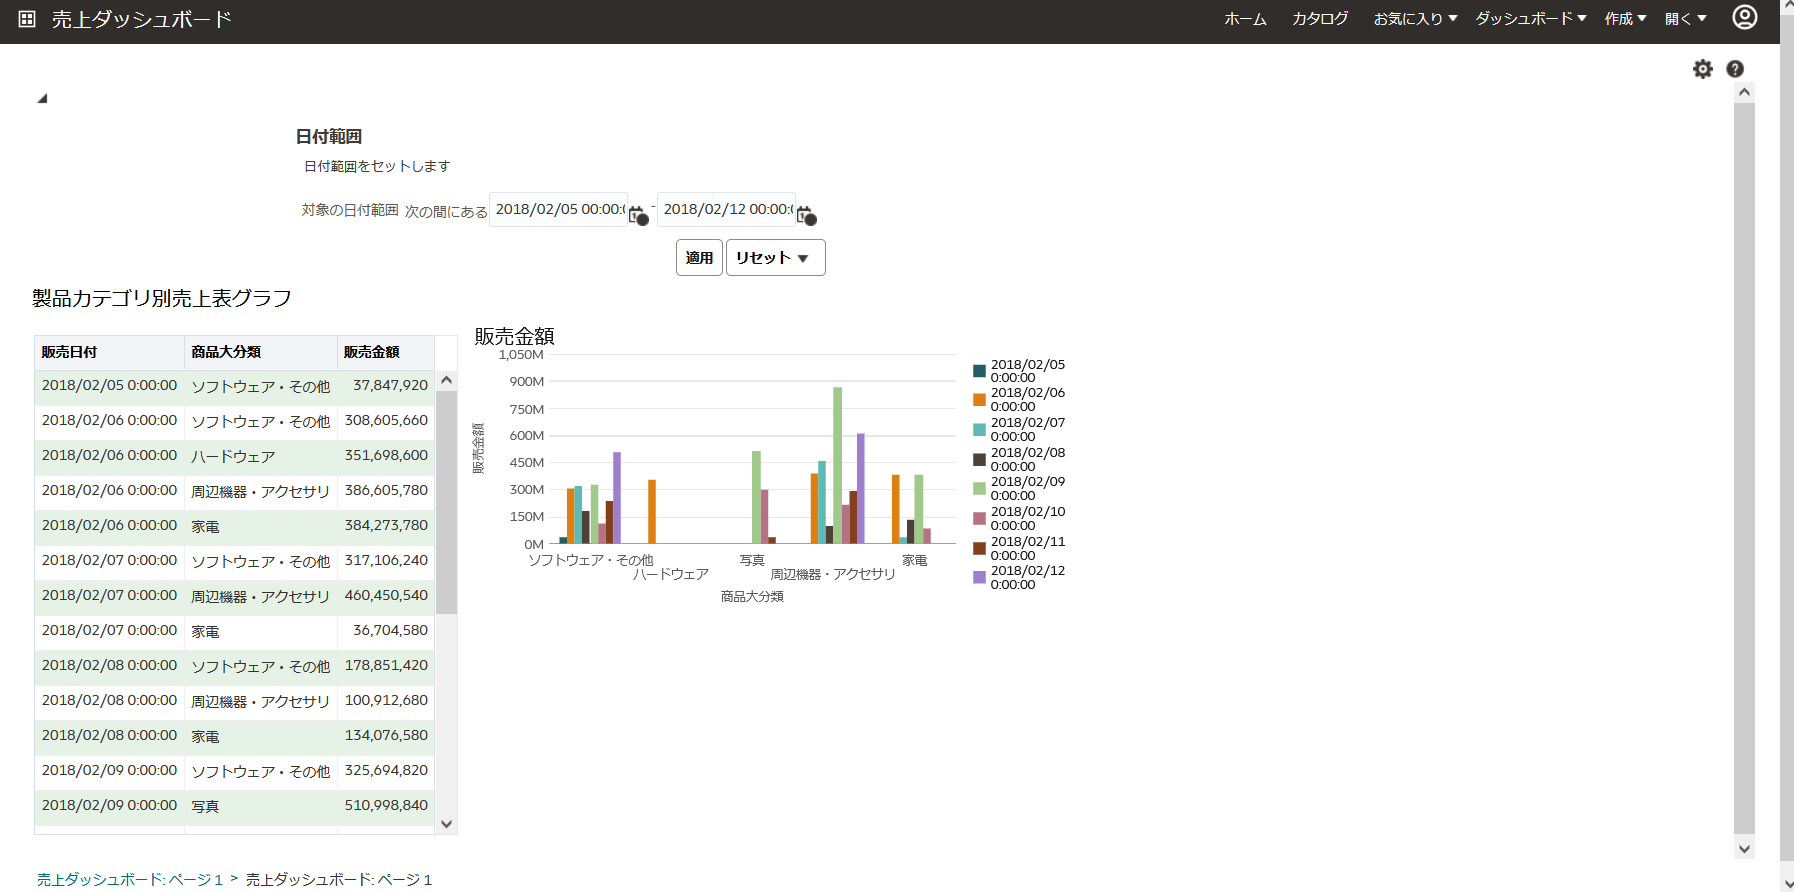This screenshot has width=1794, height=892.
Task: Select the 2018/02/12 purple legend swatch
Action: (x=979, y=577)
